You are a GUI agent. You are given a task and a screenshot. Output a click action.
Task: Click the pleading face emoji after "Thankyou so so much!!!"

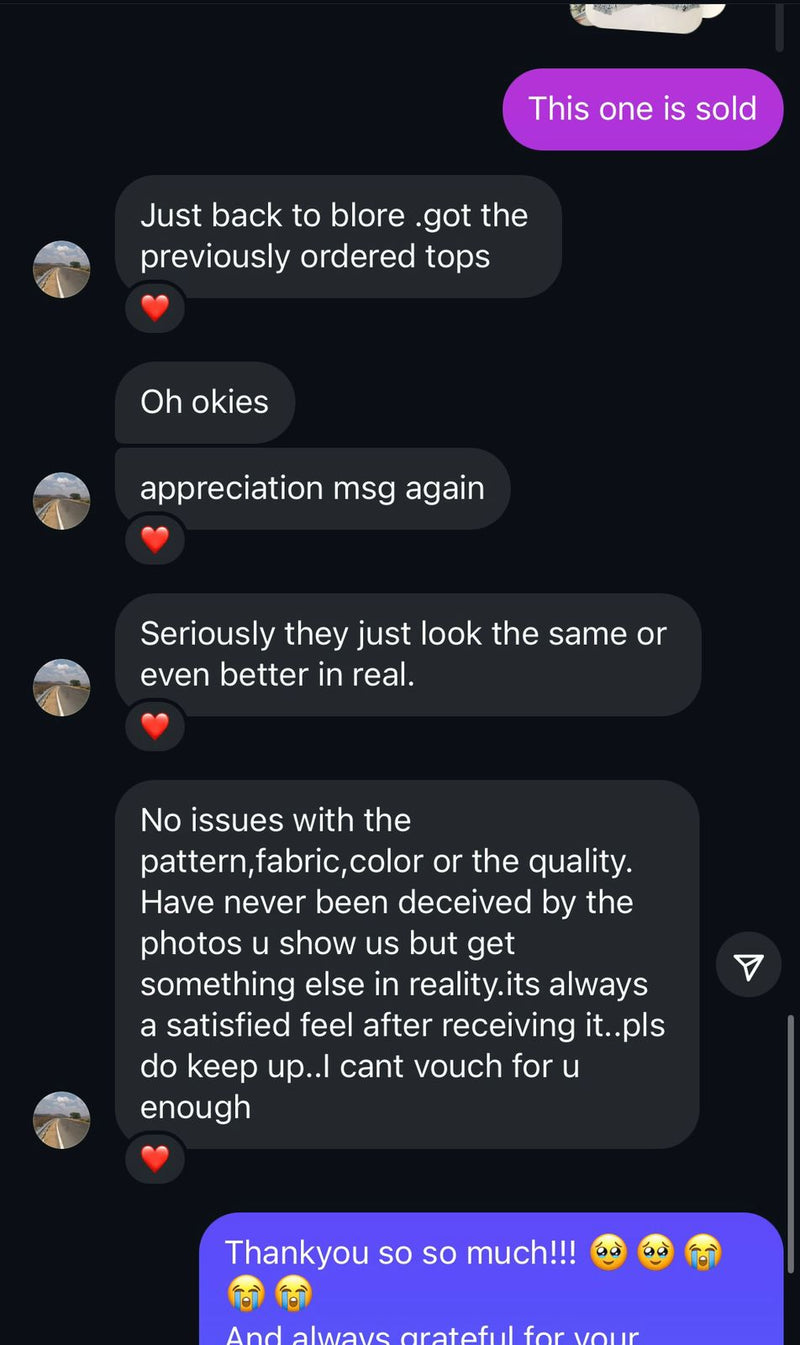(609, 1253)
